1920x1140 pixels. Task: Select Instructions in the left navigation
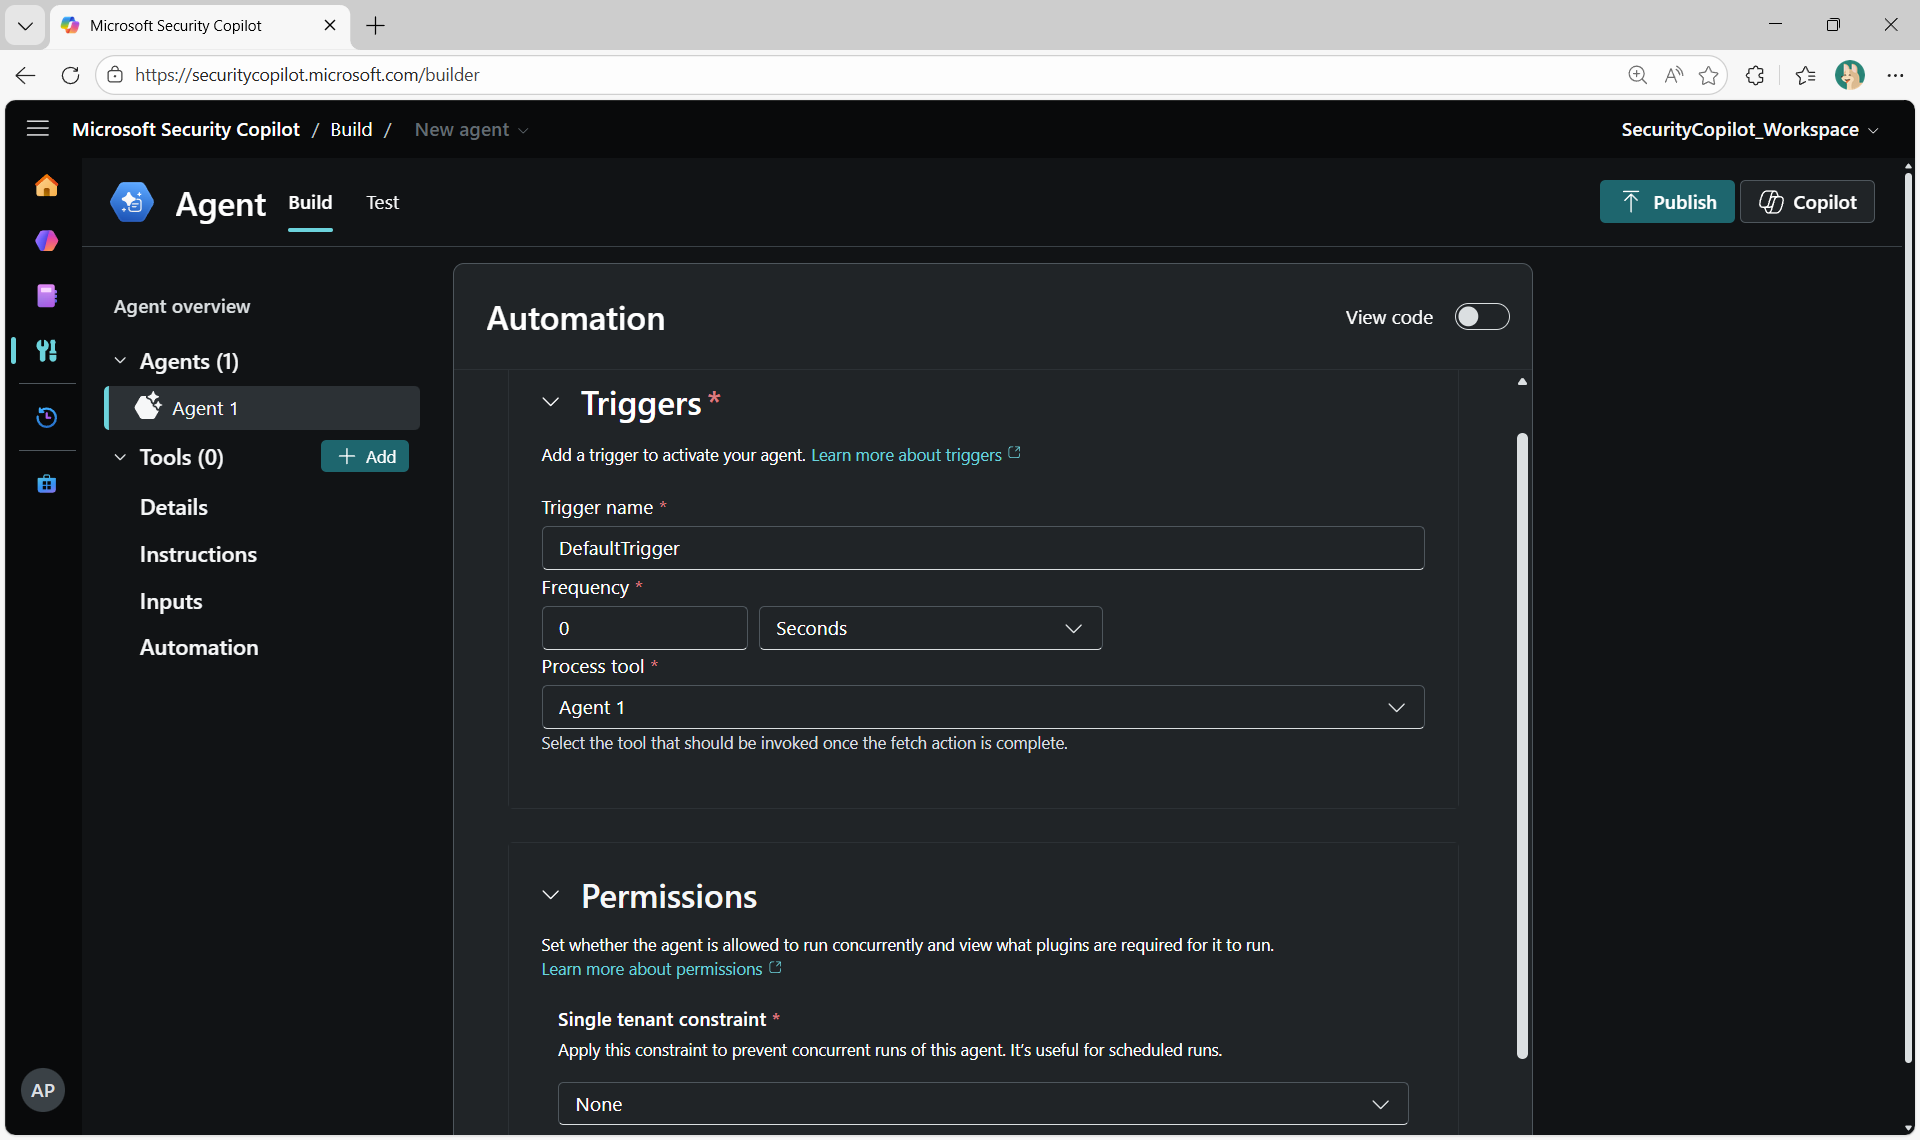point(198,554)
